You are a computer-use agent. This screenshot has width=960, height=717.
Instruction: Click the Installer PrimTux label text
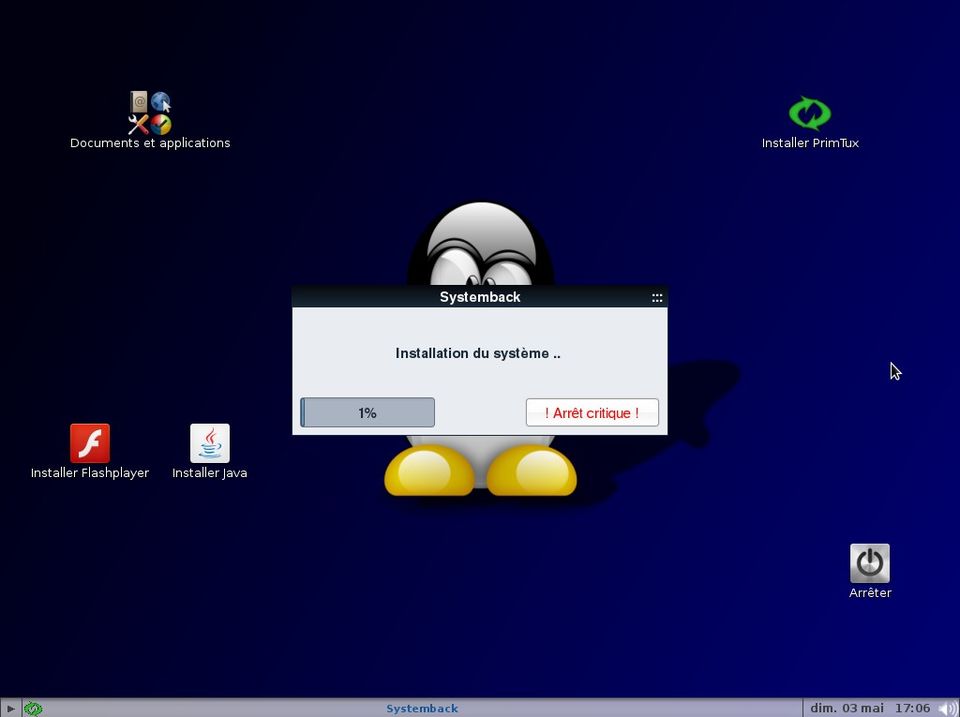point(810,143)
